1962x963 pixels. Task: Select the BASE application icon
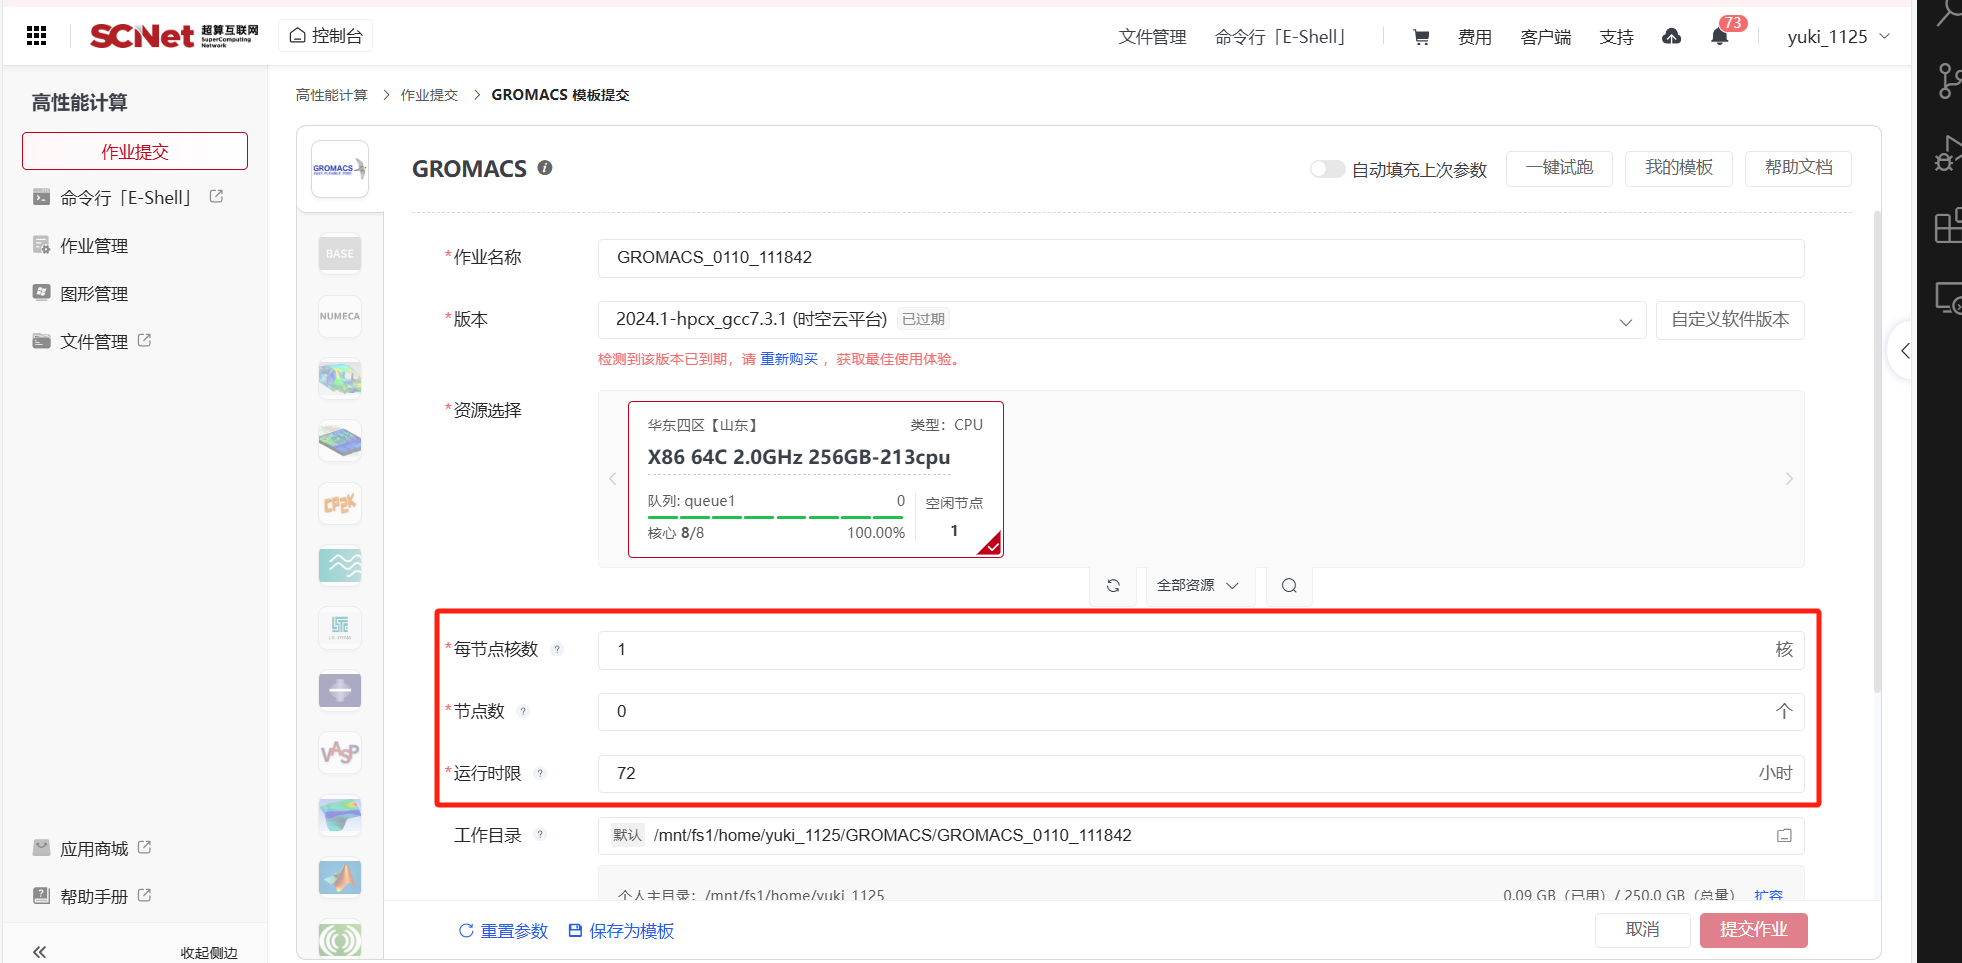click(x=340, y=254)
